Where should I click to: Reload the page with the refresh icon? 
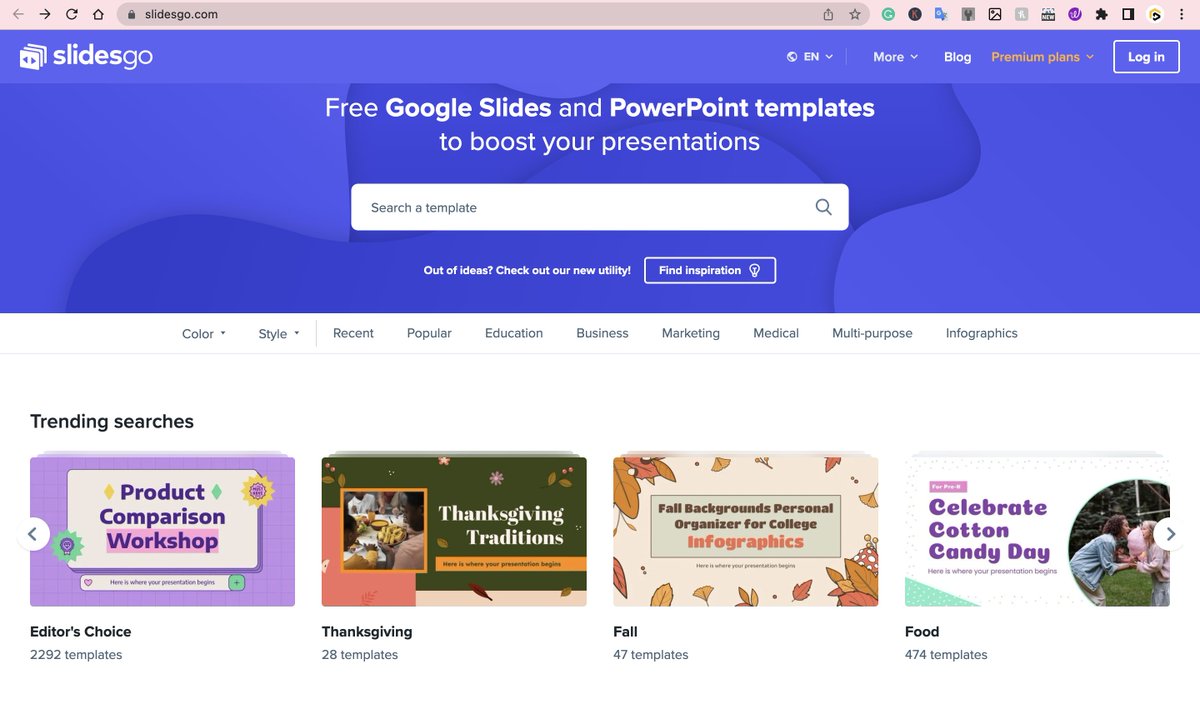[71, 14]
